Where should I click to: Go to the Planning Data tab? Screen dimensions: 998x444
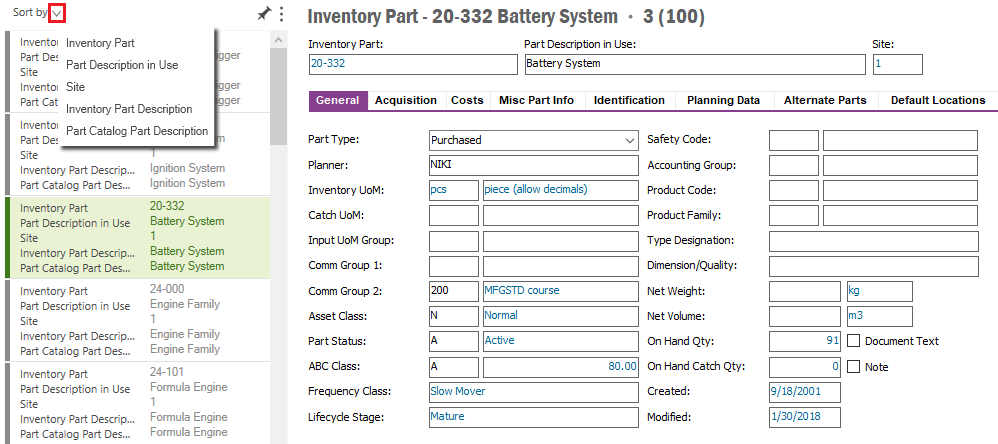click(x=723, y=100)
